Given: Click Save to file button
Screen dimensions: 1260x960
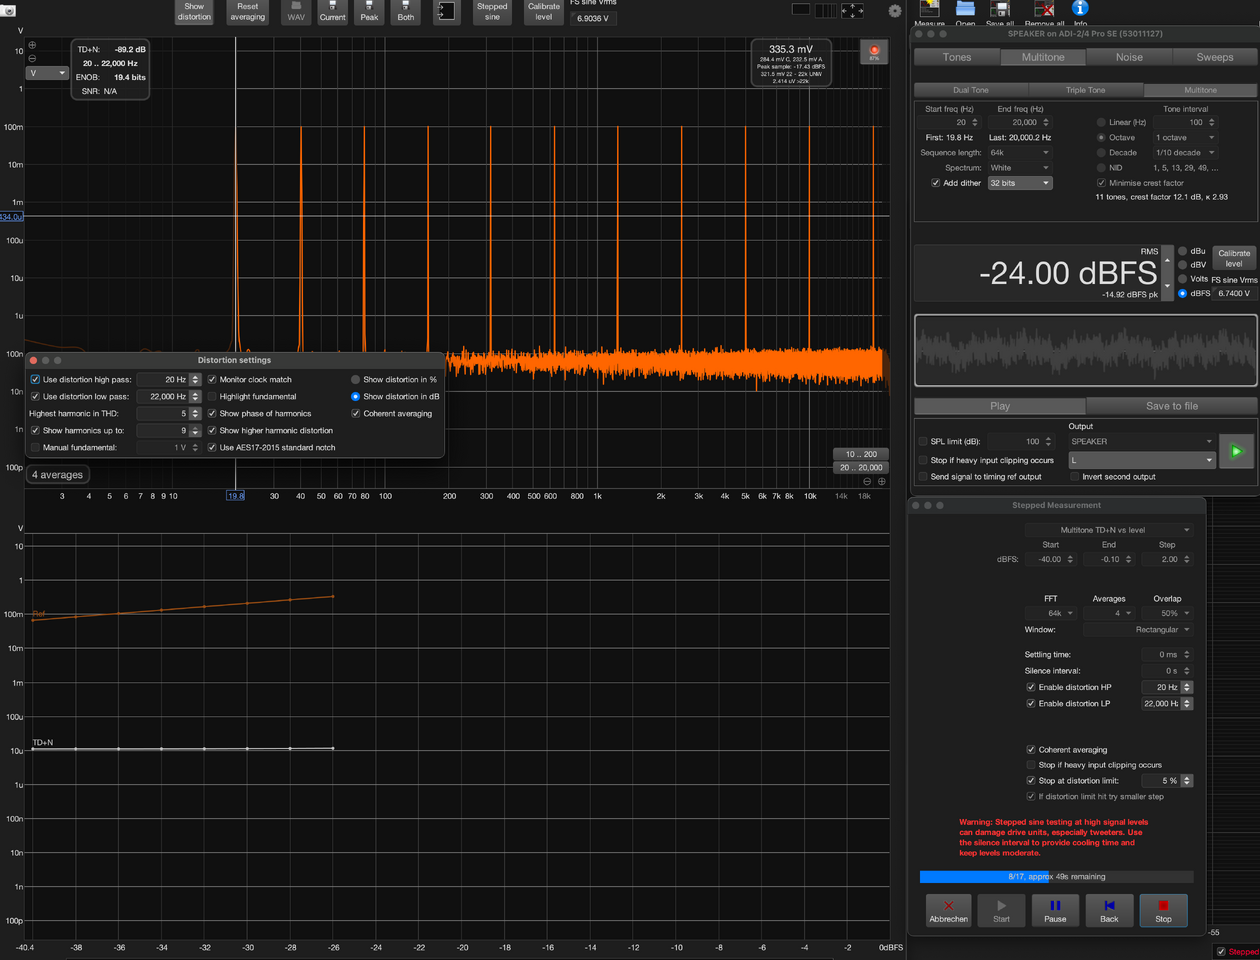Looking at the screenshot, I should pyautogui.click(x=1171, y=406).
